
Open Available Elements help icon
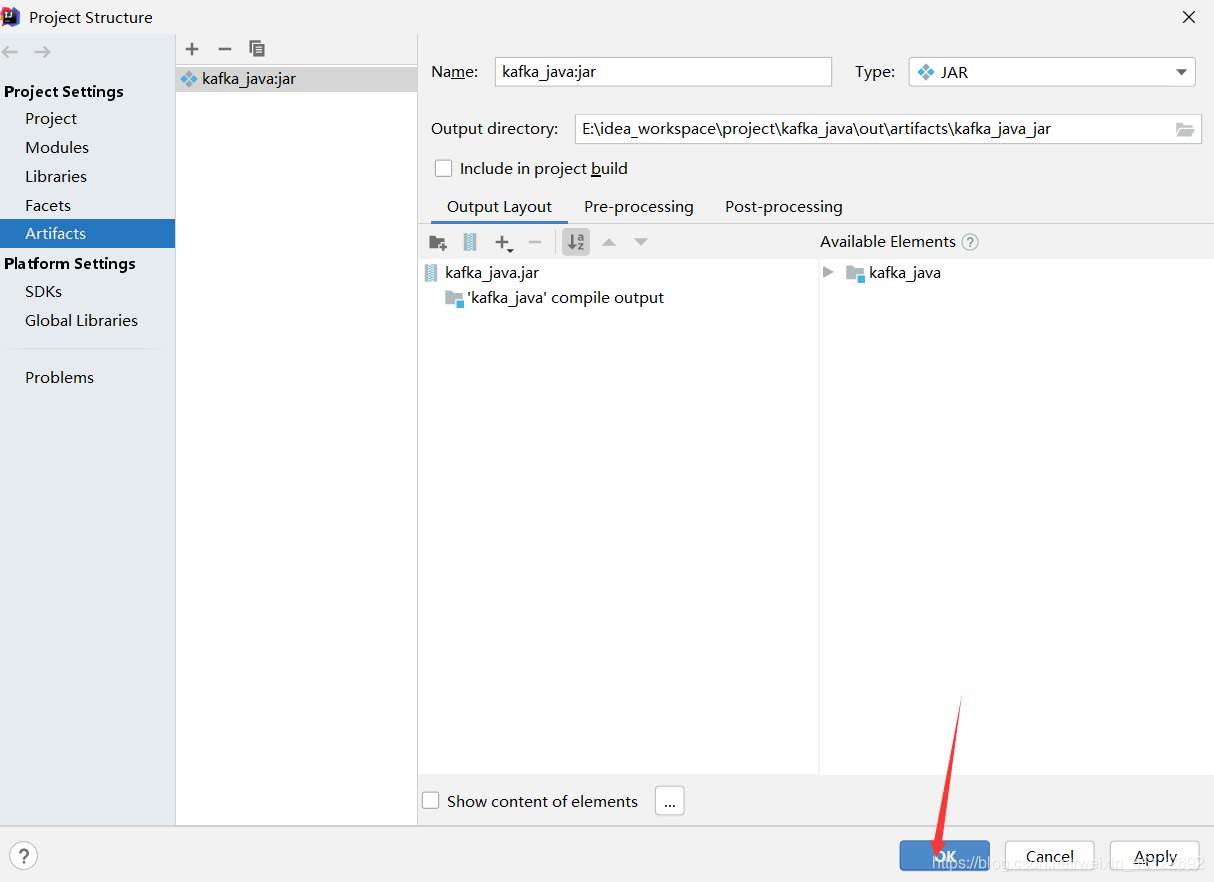[x=970, y=242]
